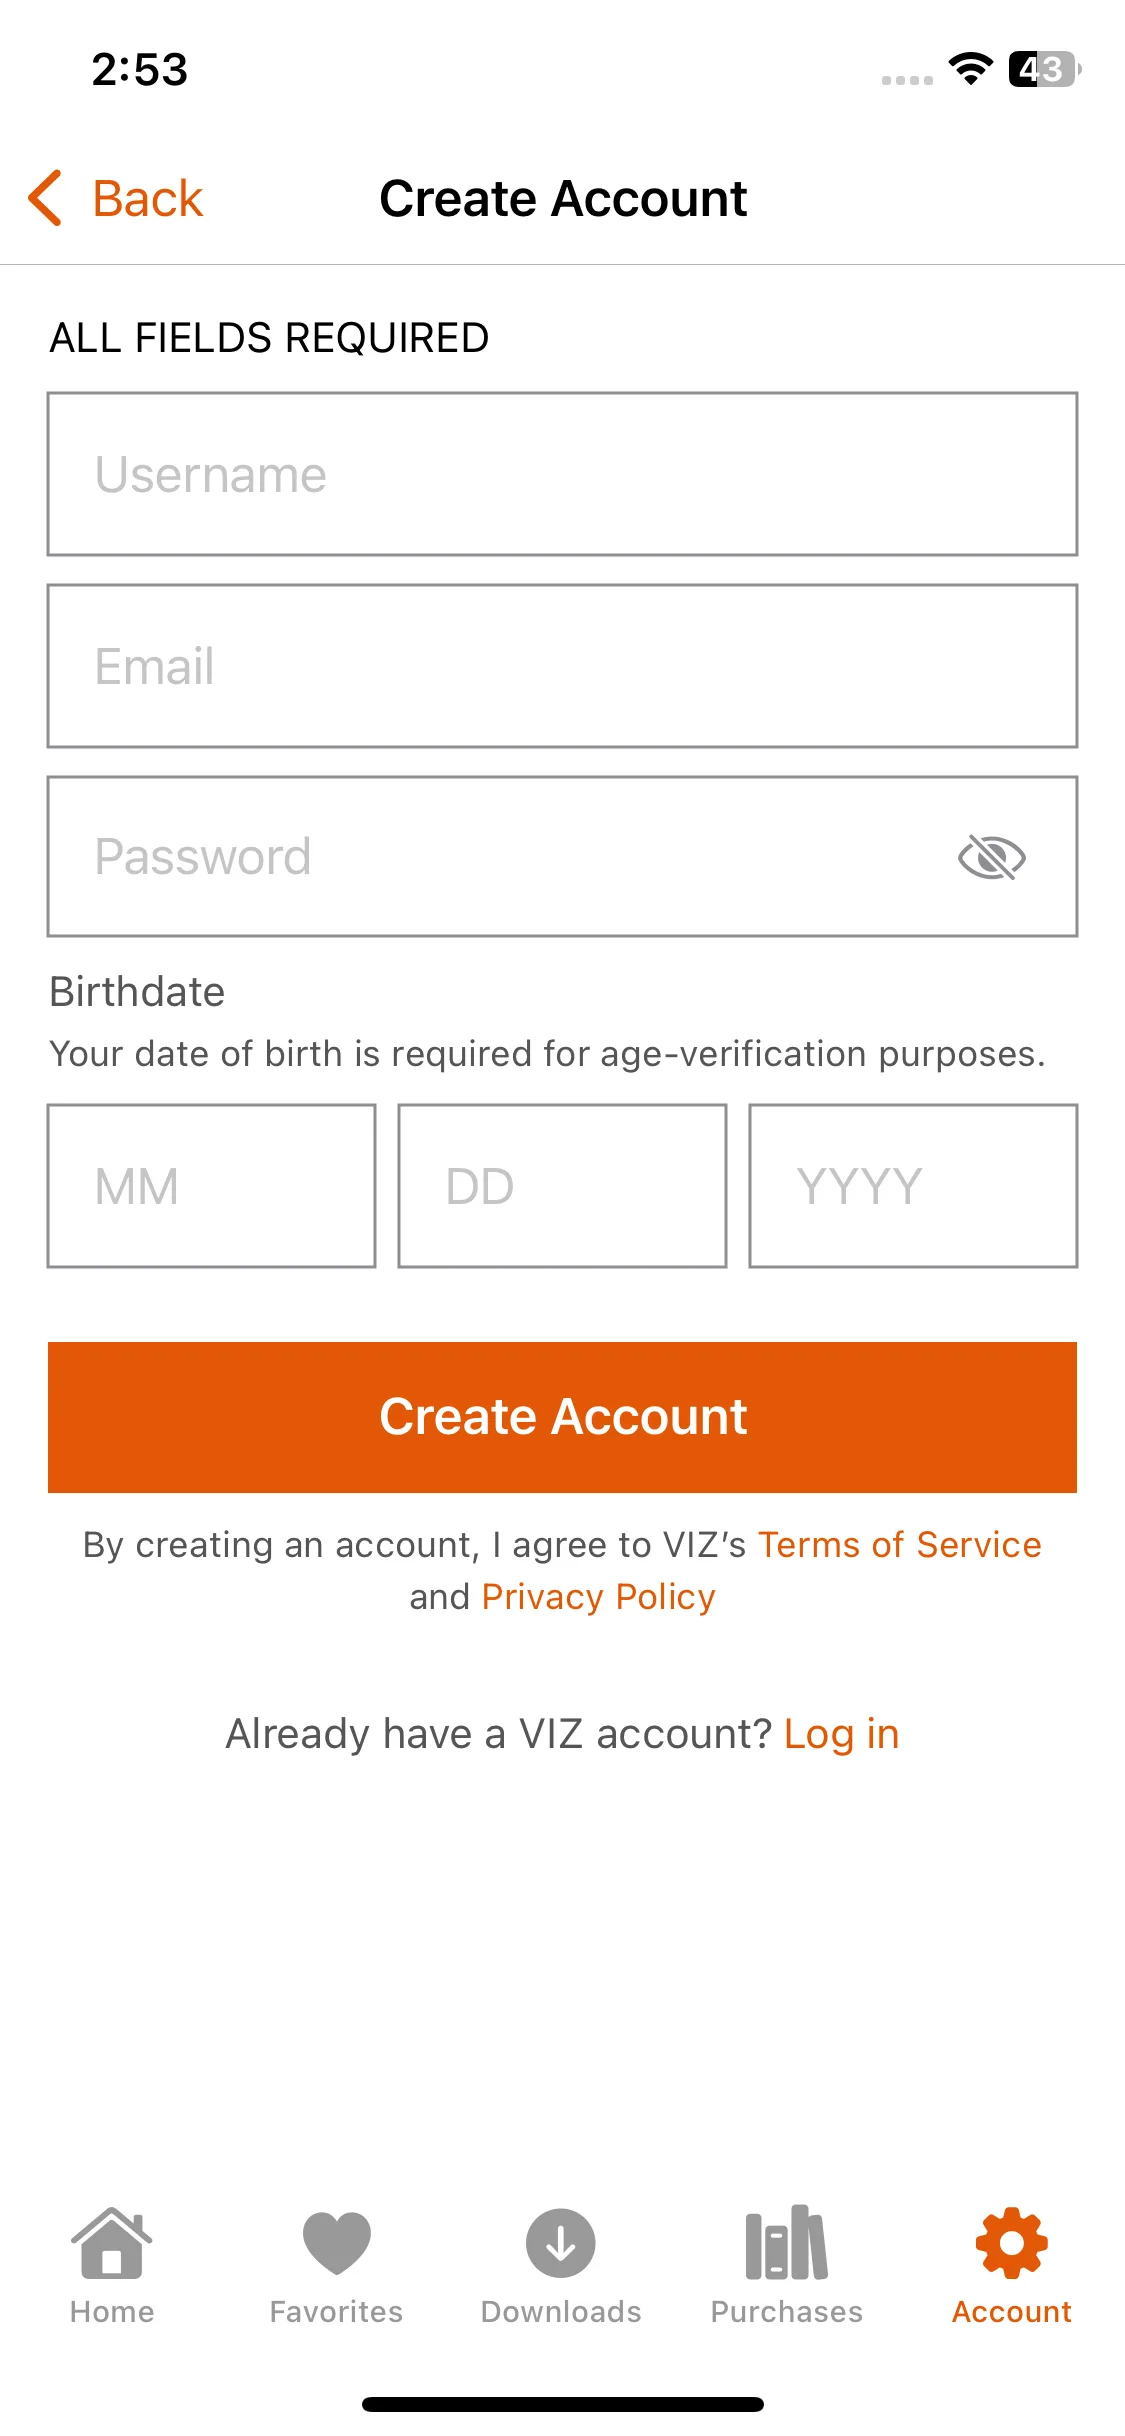The height and width of the screenshot is (2436, 1125).
Task: Open the Terms of Service link
Action: pyautogui.click(x=899, y=1545)
